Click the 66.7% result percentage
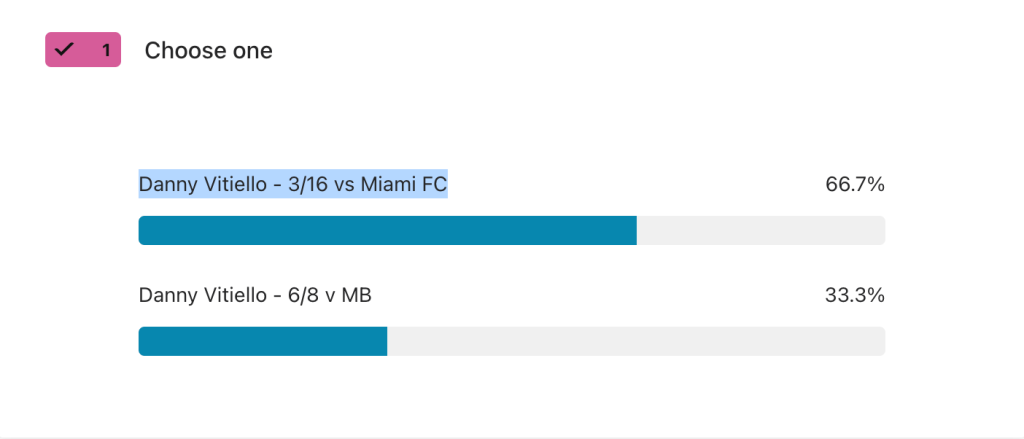Viewport: 1024px width, 439px height. click(855, 185)
